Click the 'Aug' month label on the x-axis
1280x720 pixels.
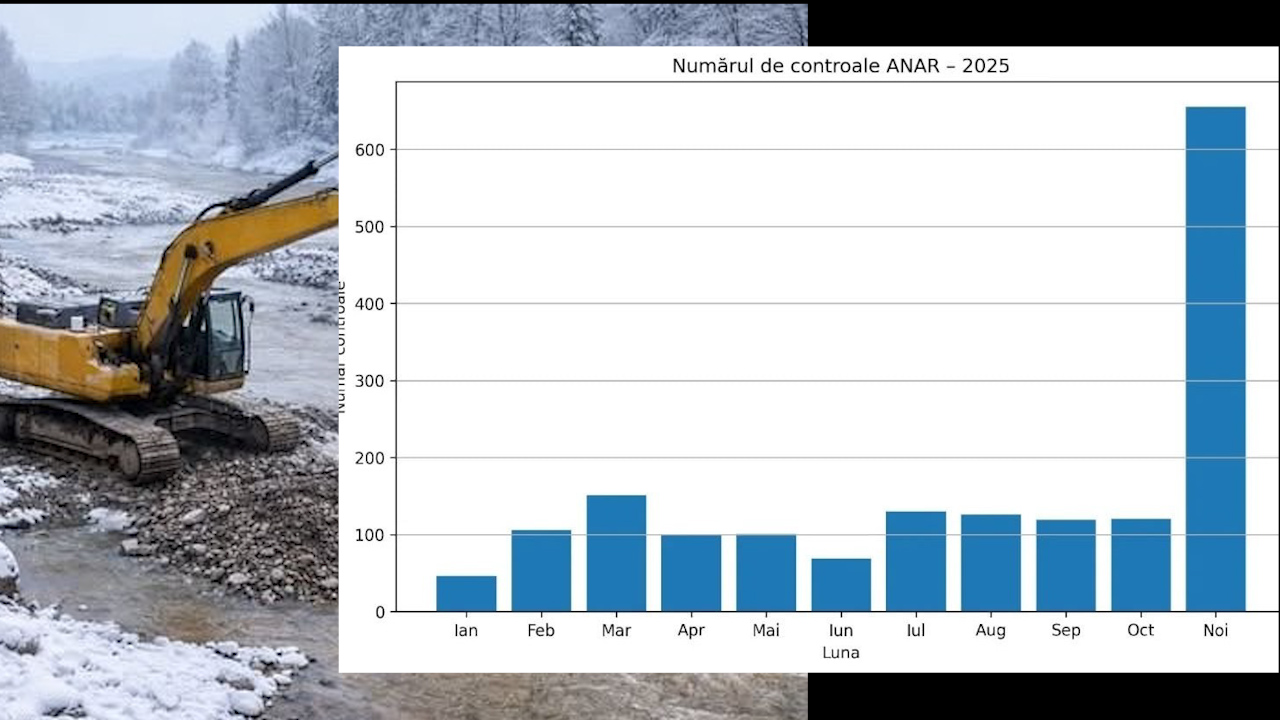pos(990,631)
